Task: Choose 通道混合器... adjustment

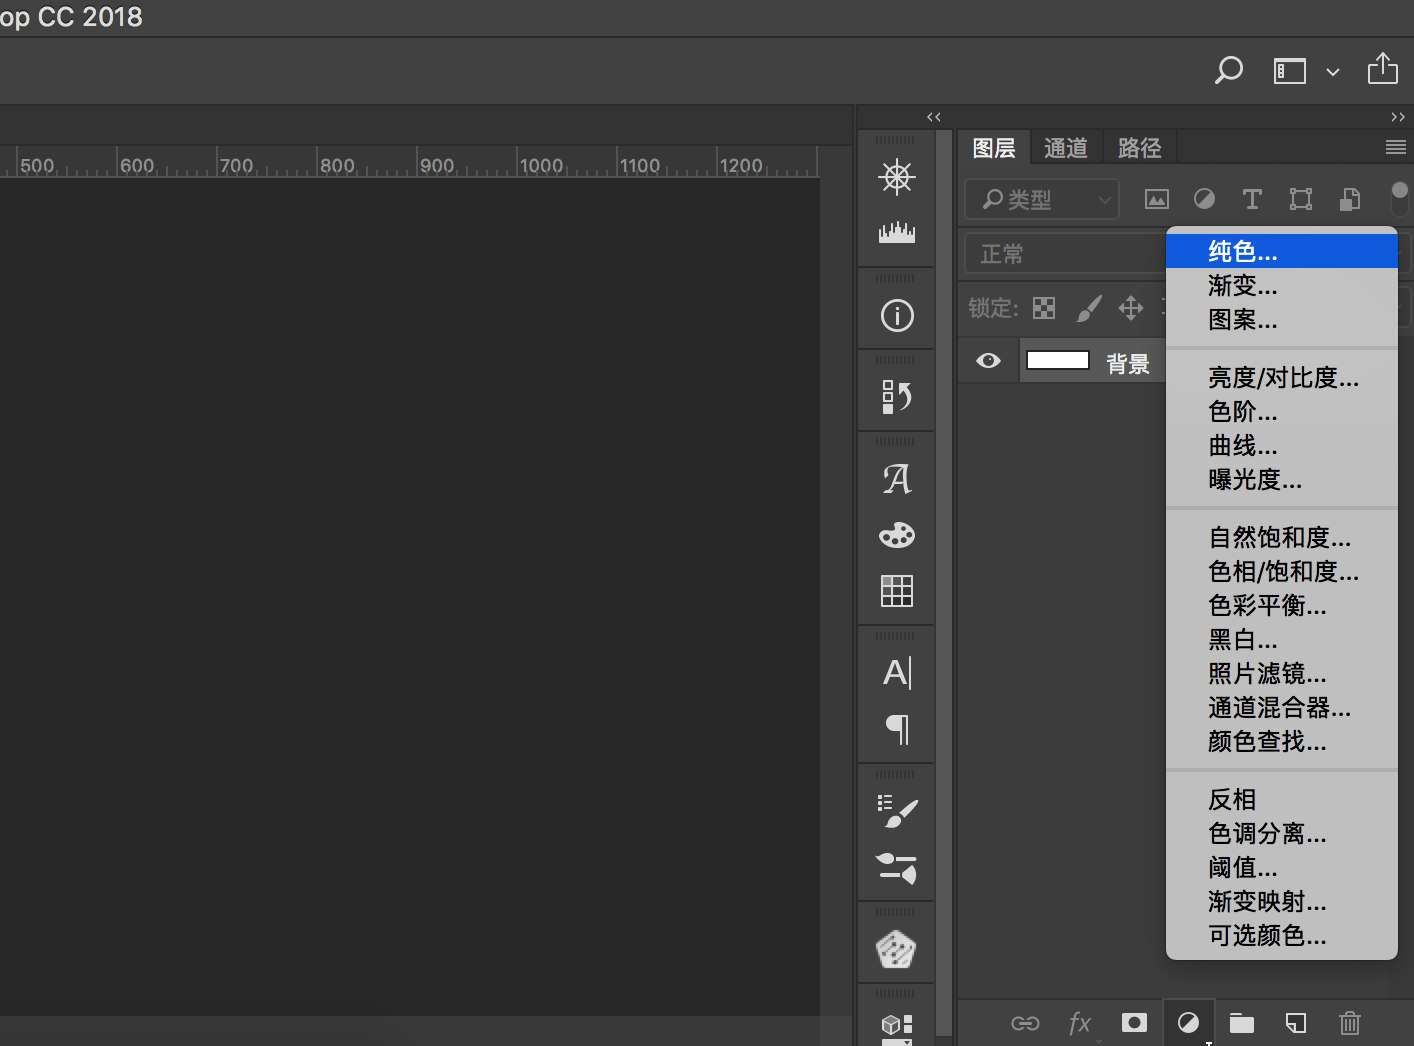Action: click(x=1282, y=707)
